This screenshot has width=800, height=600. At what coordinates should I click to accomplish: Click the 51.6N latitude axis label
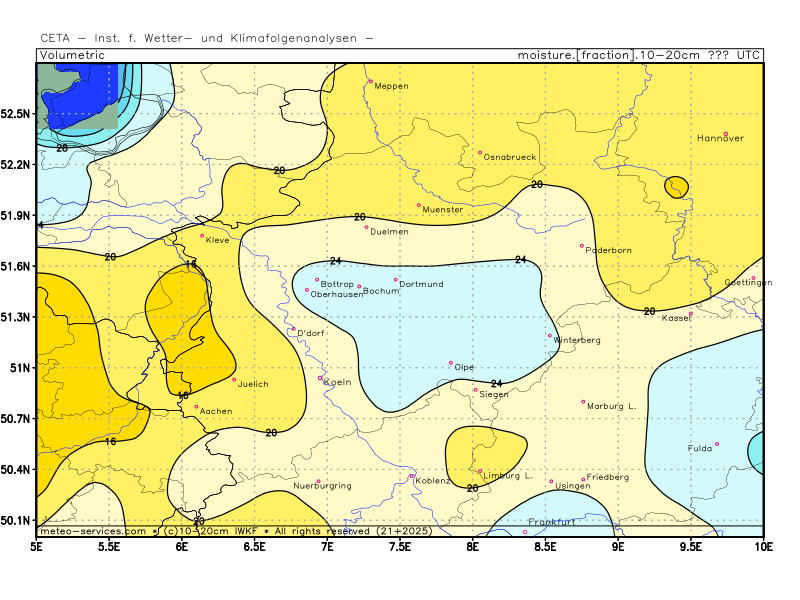point(15,266)
